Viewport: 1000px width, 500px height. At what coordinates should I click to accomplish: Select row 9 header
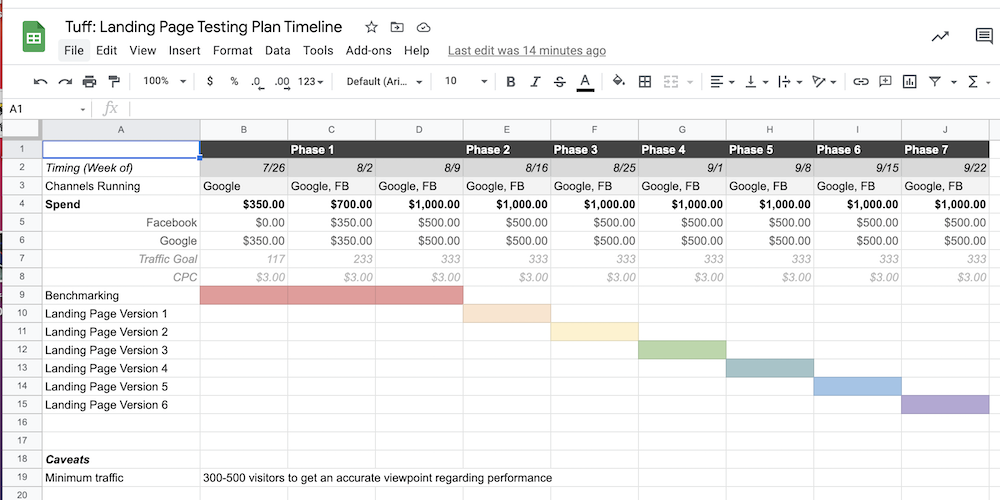22,295
